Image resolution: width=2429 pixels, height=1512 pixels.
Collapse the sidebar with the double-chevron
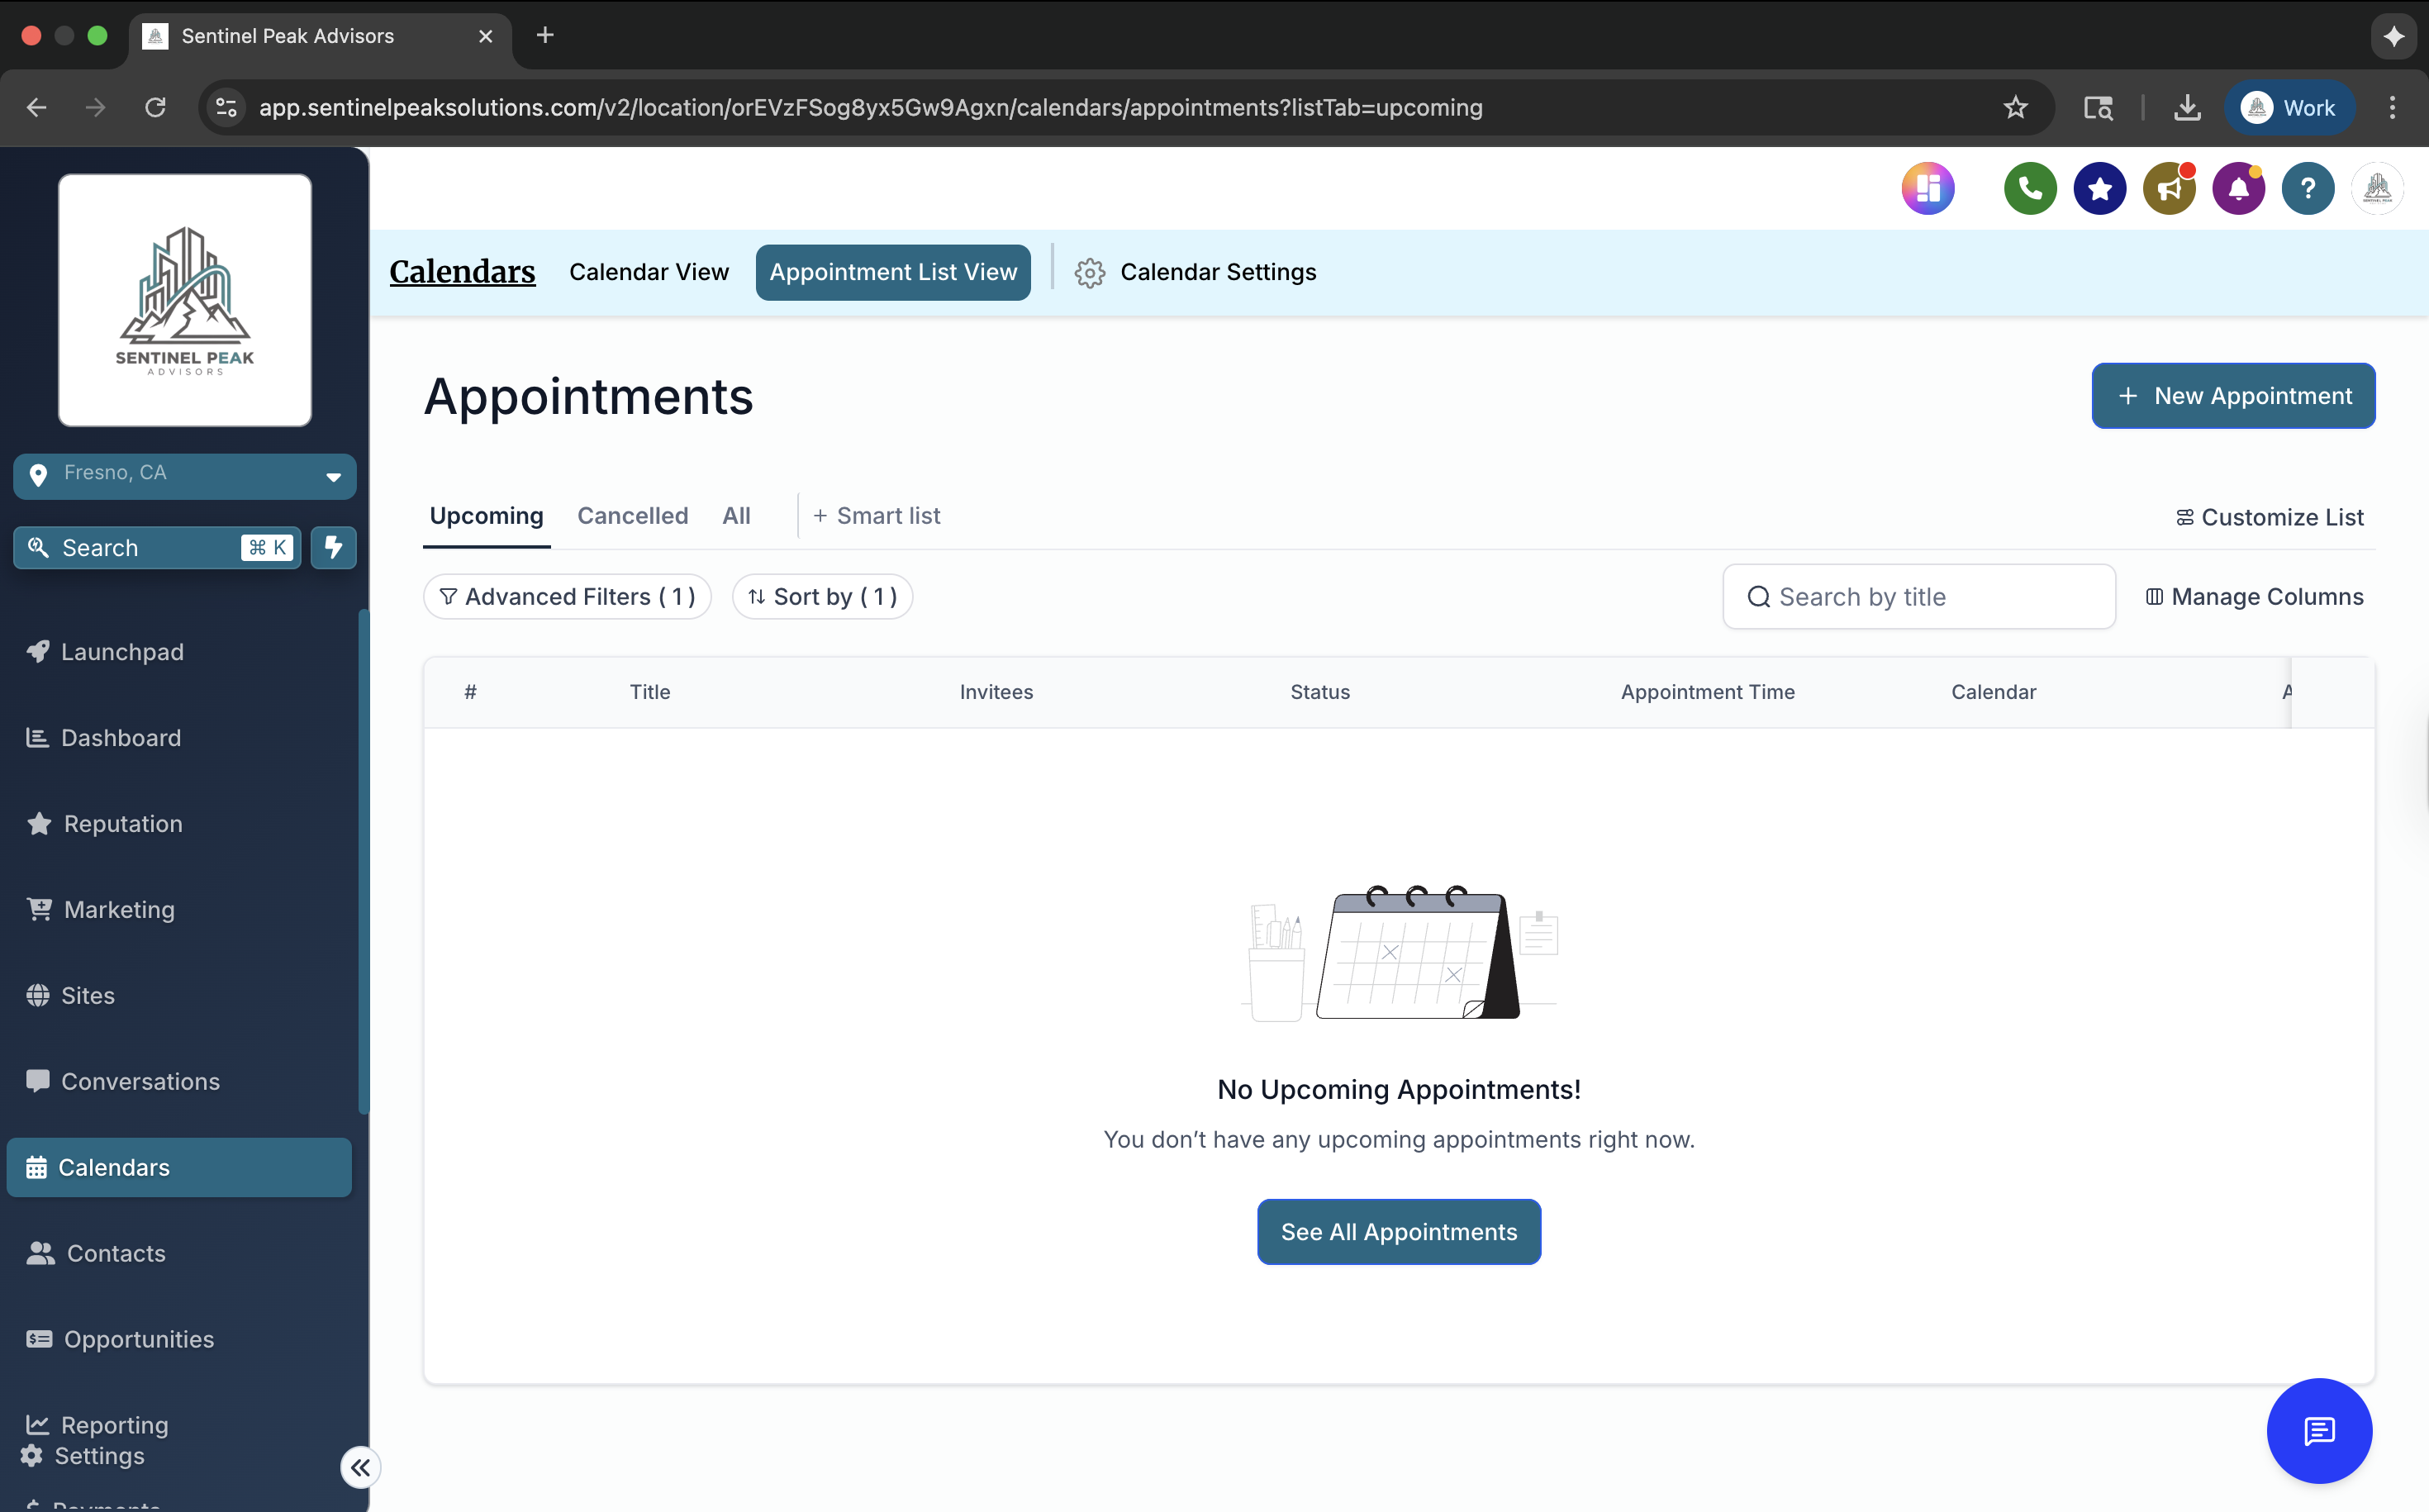(x=360, y=1467)
